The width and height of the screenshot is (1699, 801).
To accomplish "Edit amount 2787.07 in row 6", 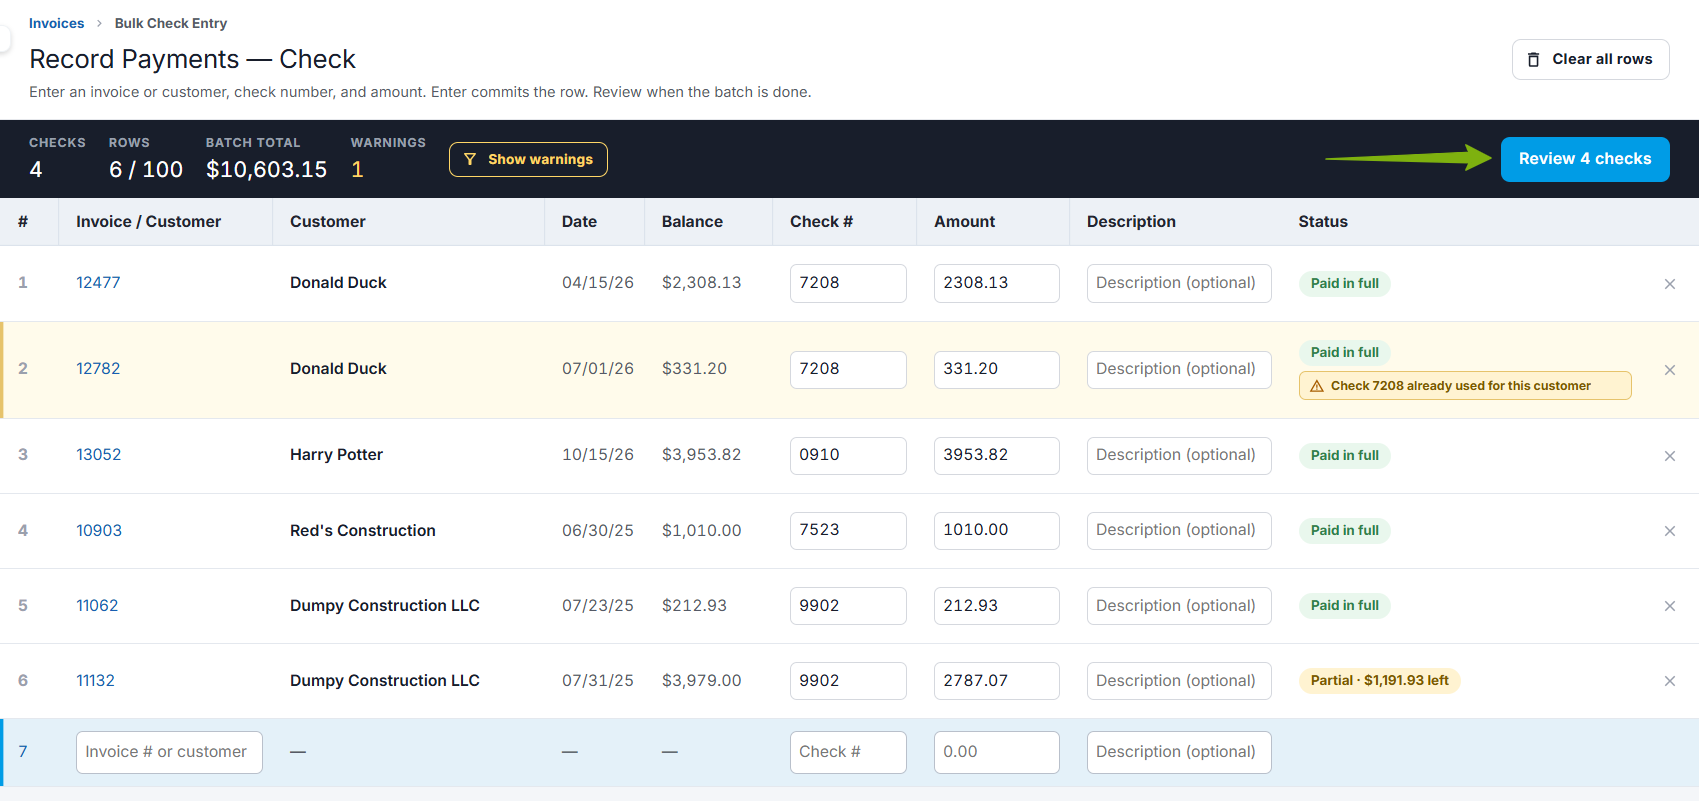I will pos(996,681).
